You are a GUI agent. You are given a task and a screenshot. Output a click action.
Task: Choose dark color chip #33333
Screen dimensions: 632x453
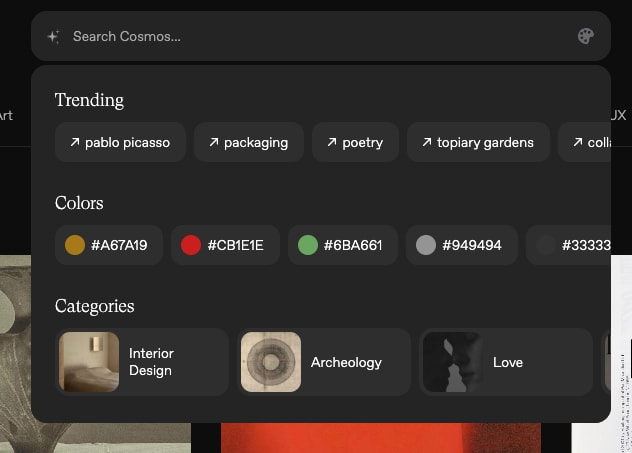569,245
